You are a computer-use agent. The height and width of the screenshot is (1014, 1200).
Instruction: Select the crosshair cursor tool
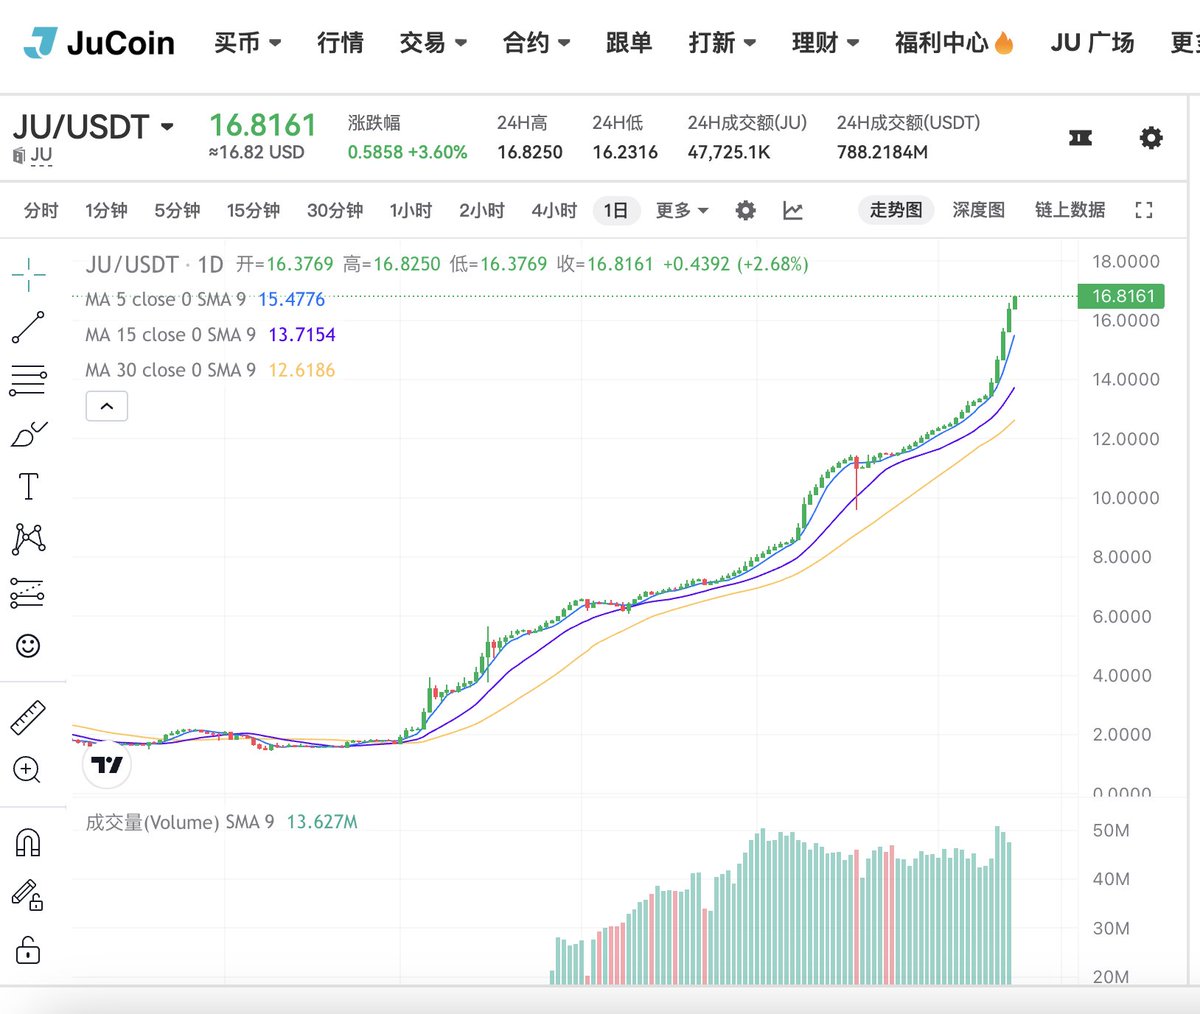29,273
